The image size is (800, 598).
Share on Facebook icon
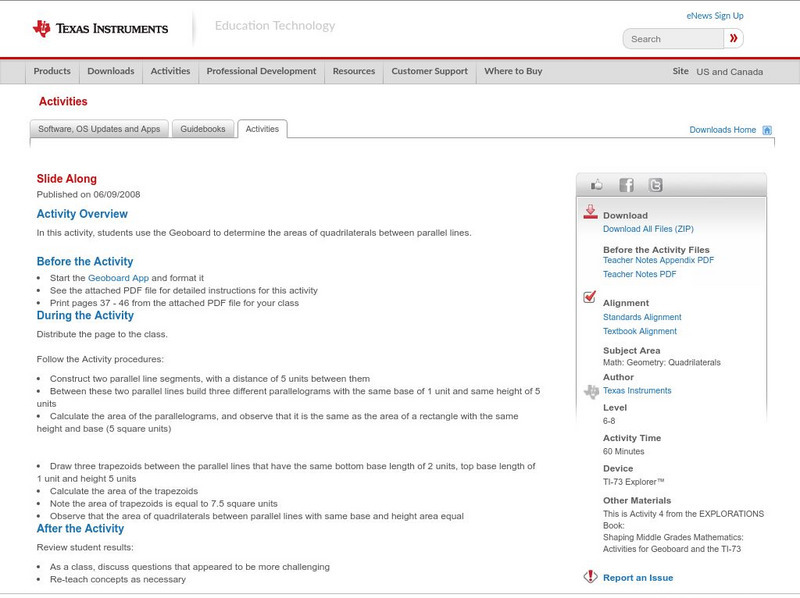(x=626, y=185)
